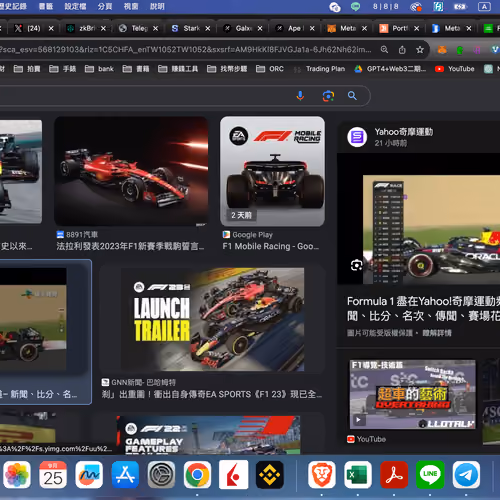
Task: Open F1 23 Launch Trailer image result
Action: 212,319
